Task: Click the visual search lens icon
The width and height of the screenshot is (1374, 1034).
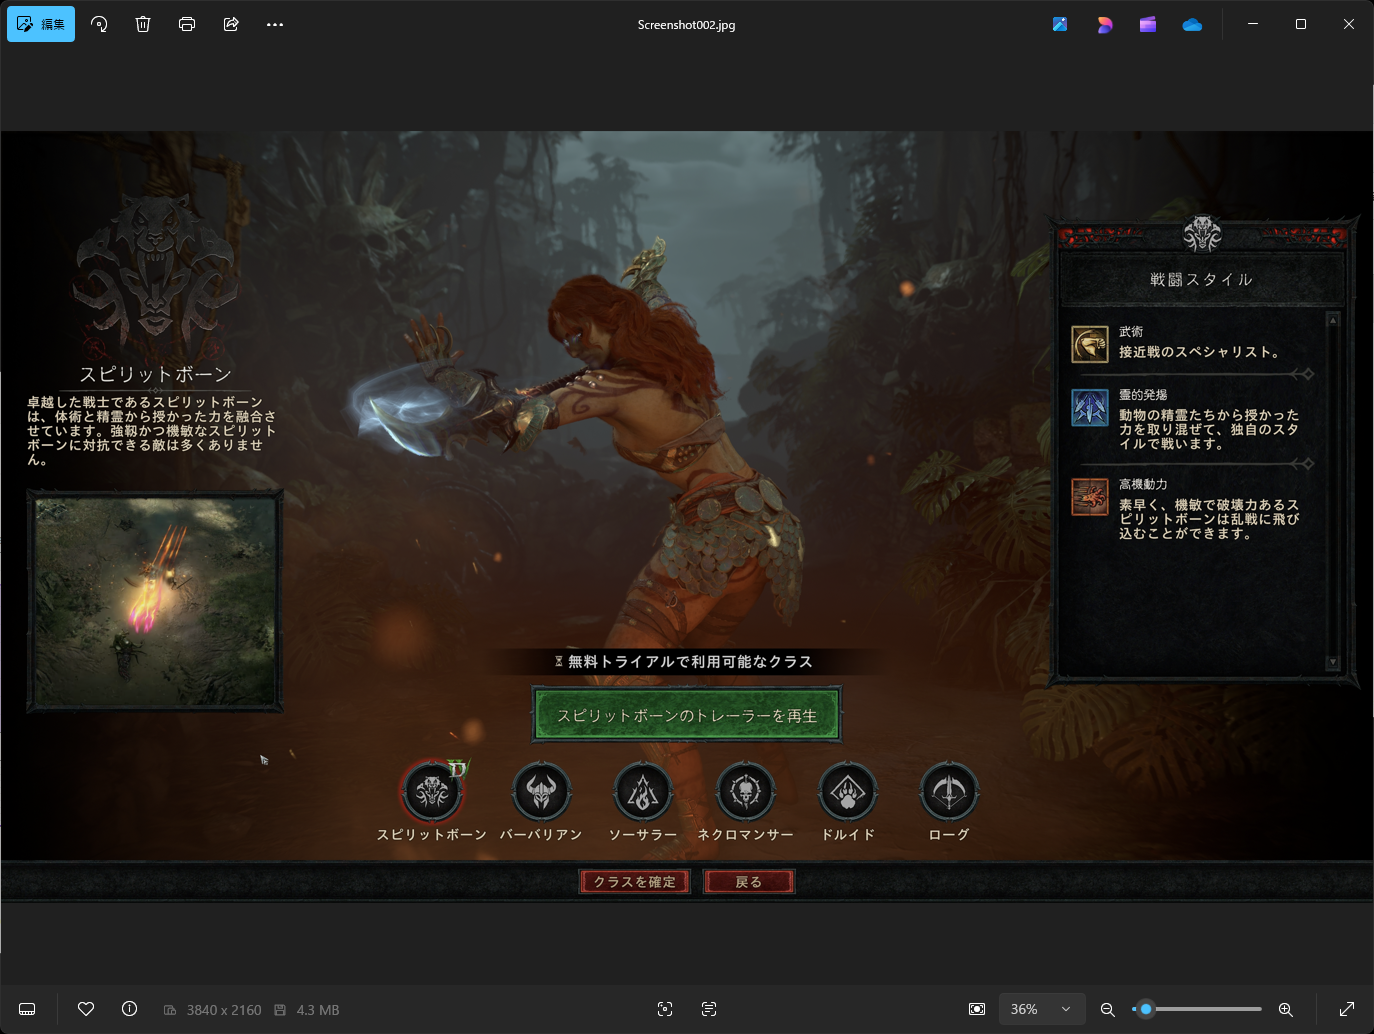Action: tap(665, 1009)
